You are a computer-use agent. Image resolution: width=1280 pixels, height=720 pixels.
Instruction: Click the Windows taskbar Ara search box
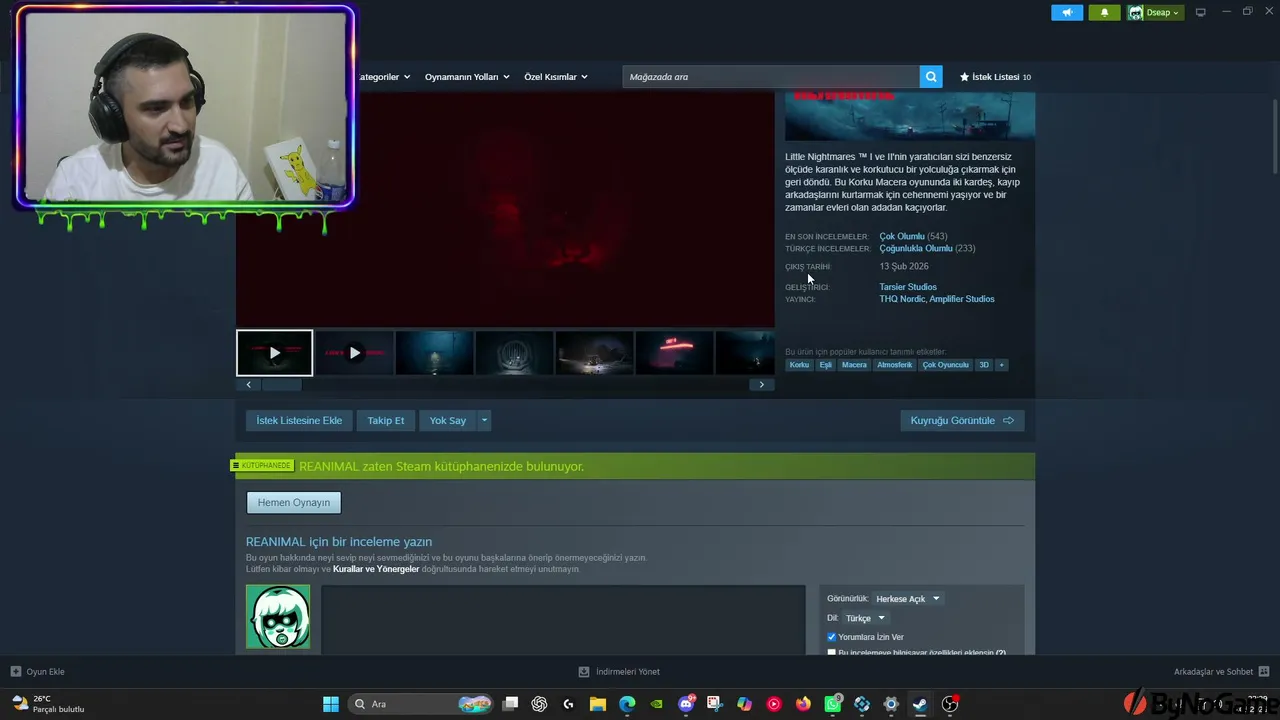[x=422, y=704]
